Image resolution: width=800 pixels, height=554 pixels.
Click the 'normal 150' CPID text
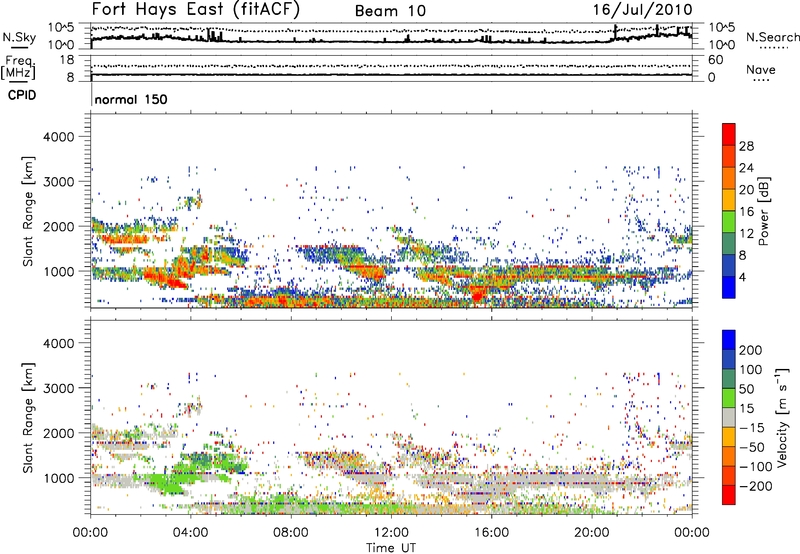(x=131, y=99)
